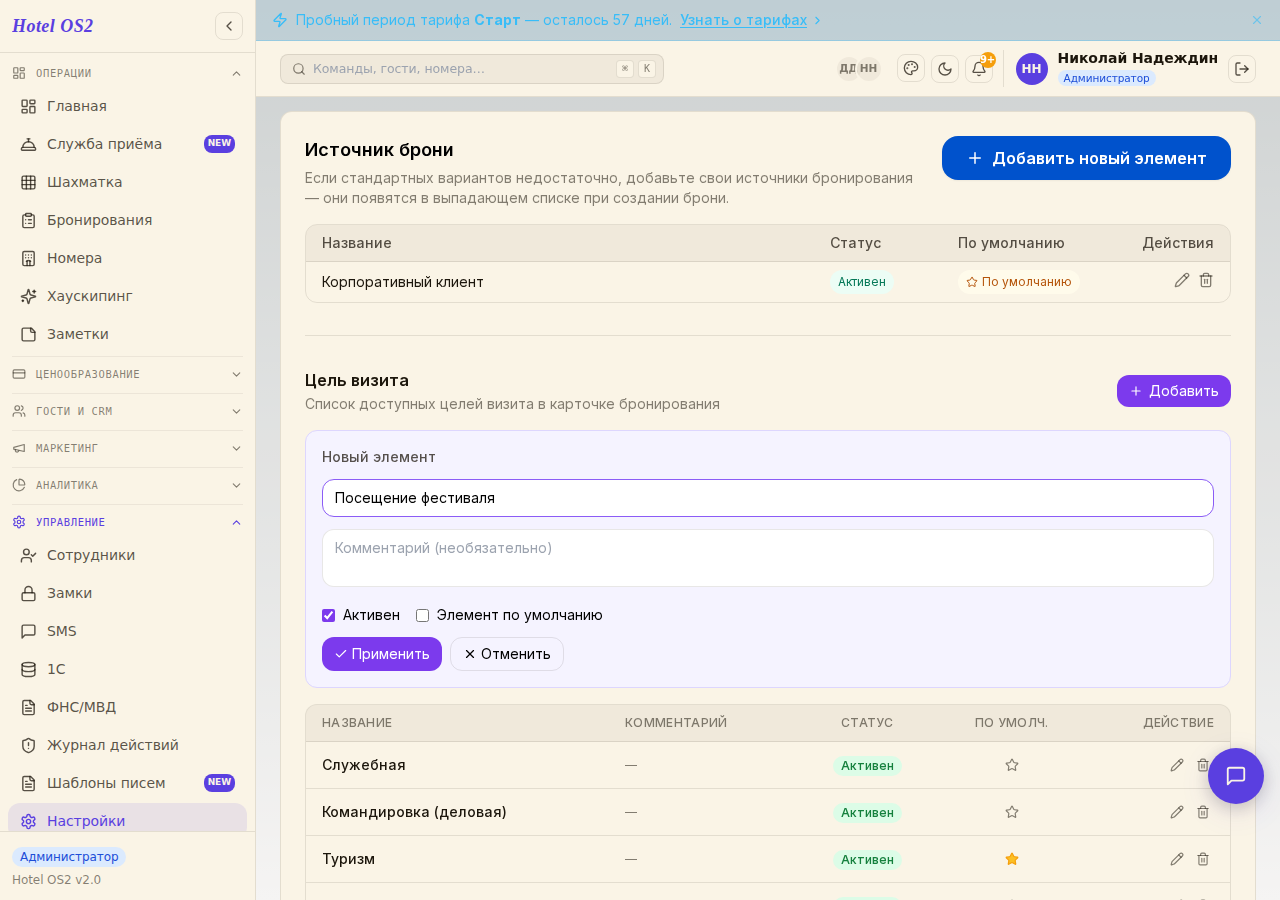
Task: Delete the Командировка (деловая) row
Action: pyautogui.click(x=1203, y=812)
